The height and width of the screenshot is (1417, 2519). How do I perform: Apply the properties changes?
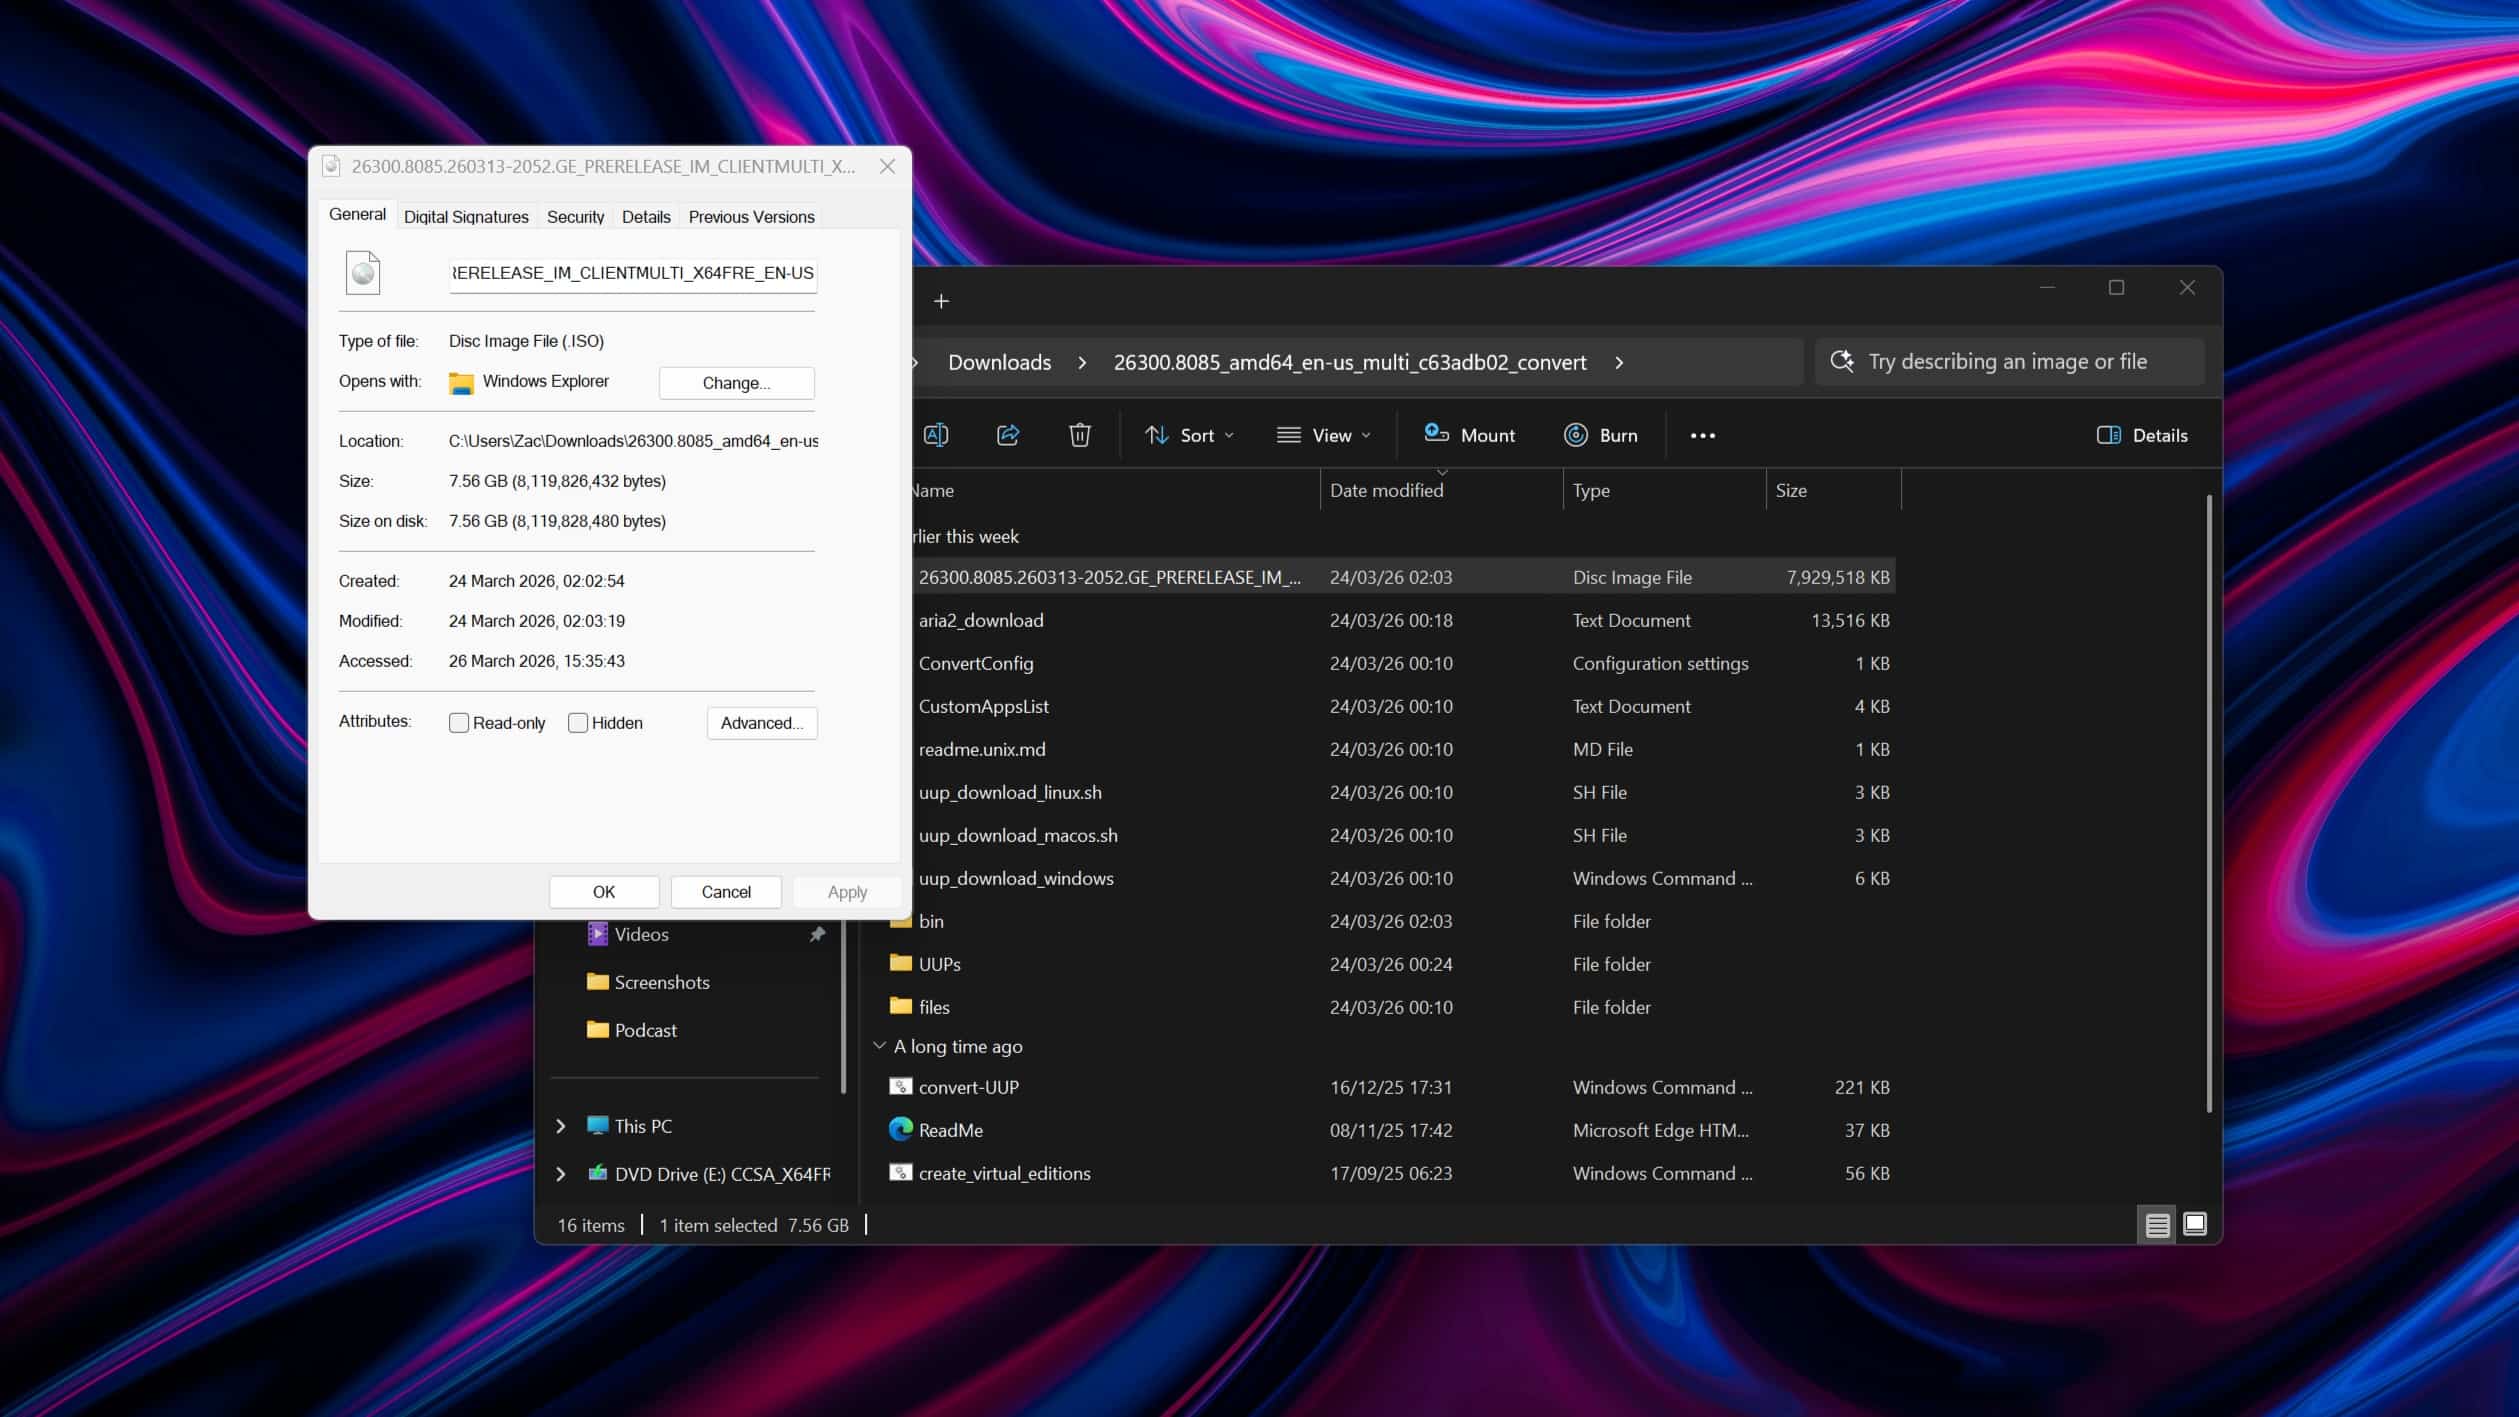(846, 891)
